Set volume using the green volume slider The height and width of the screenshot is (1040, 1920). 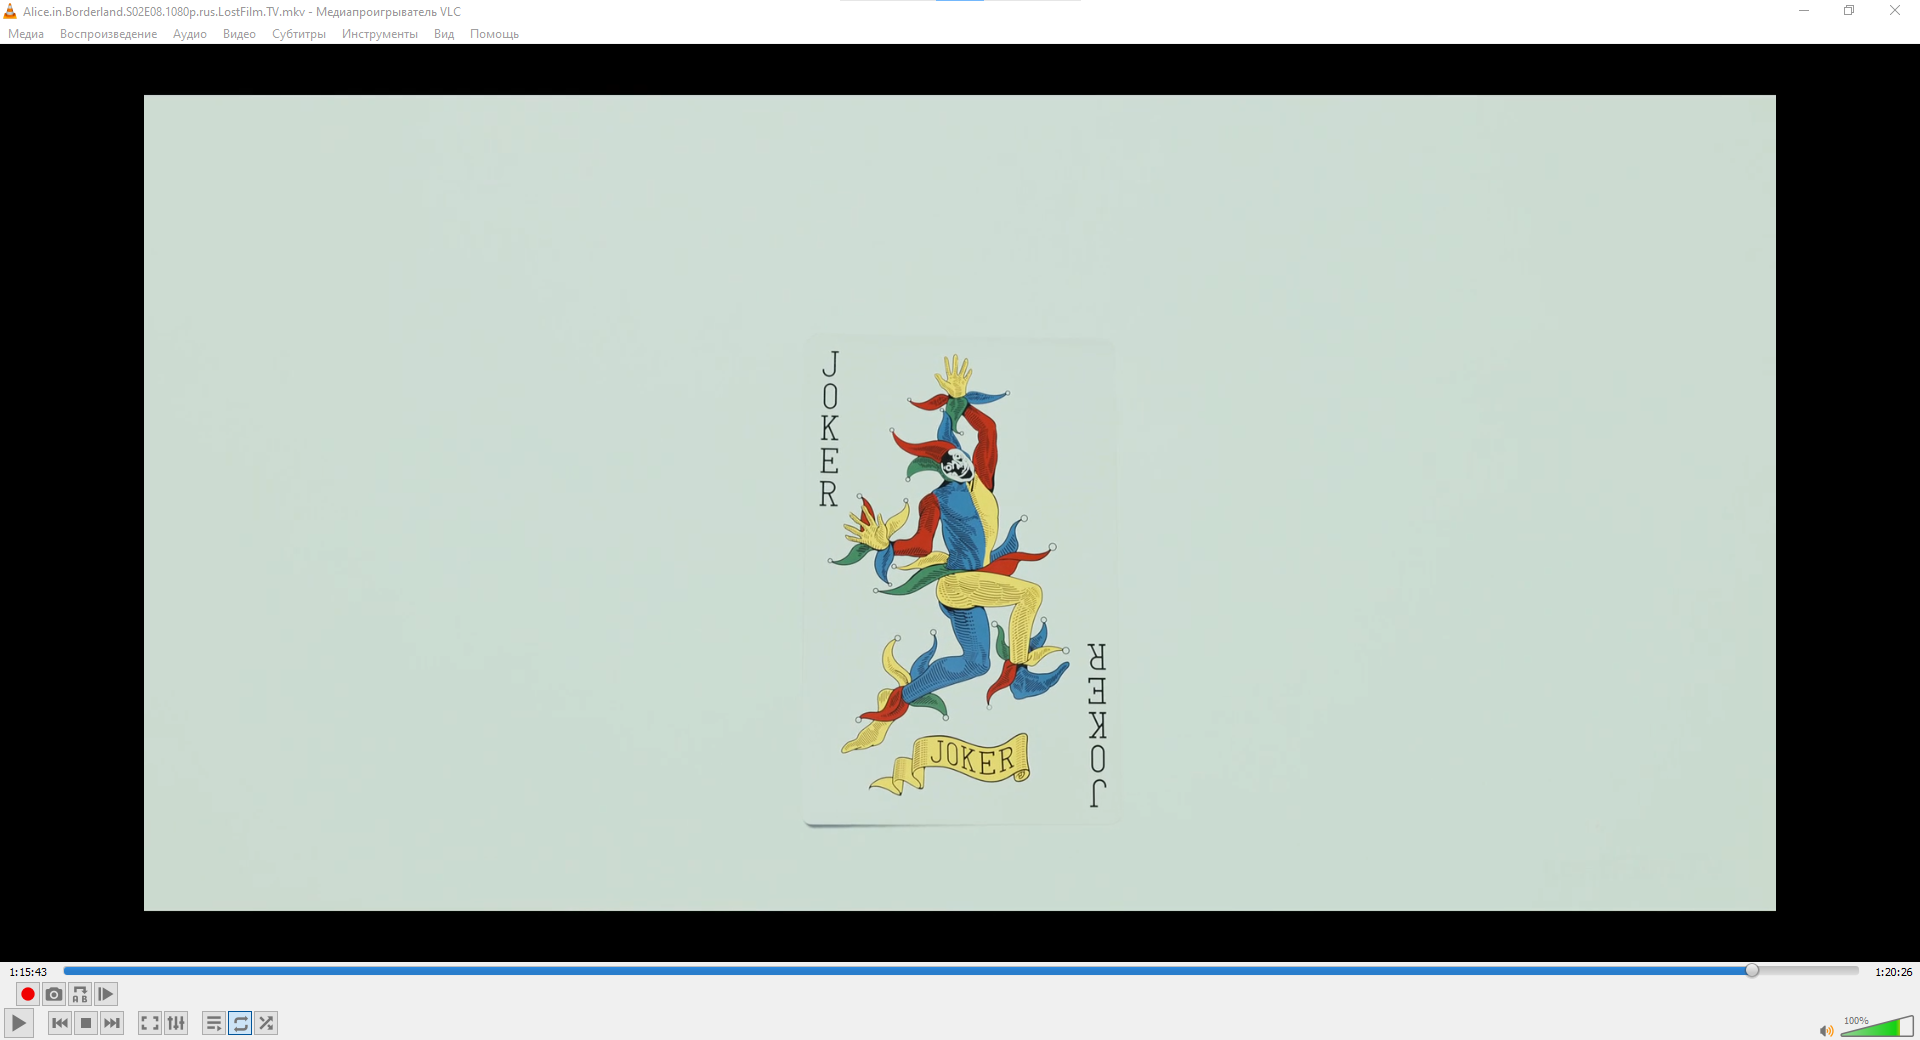point(1877,1027)
